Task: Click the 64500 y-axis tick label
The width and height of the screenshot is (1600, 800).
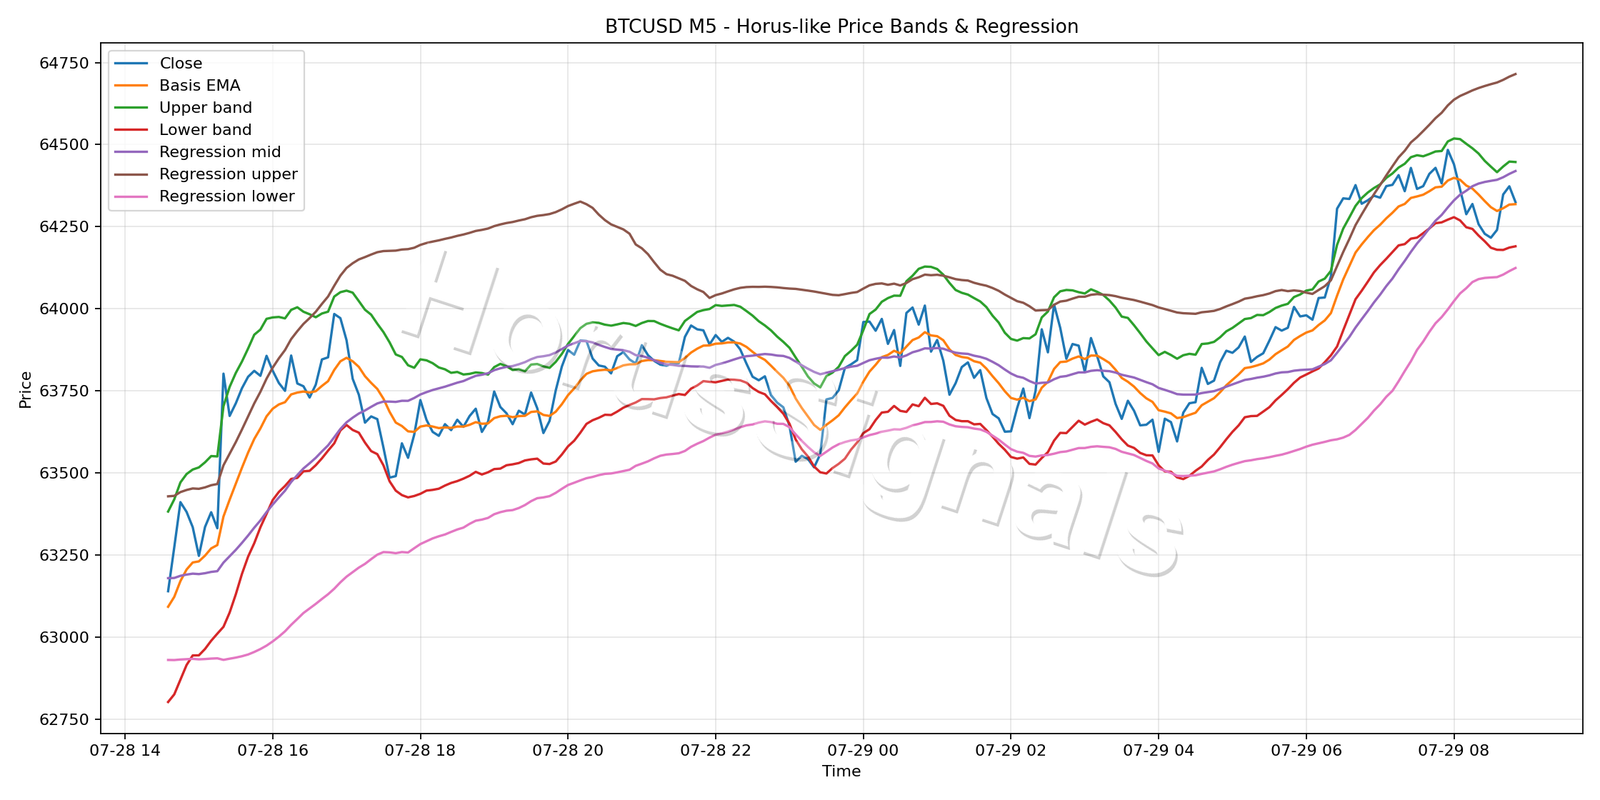Action: point(66,145)
